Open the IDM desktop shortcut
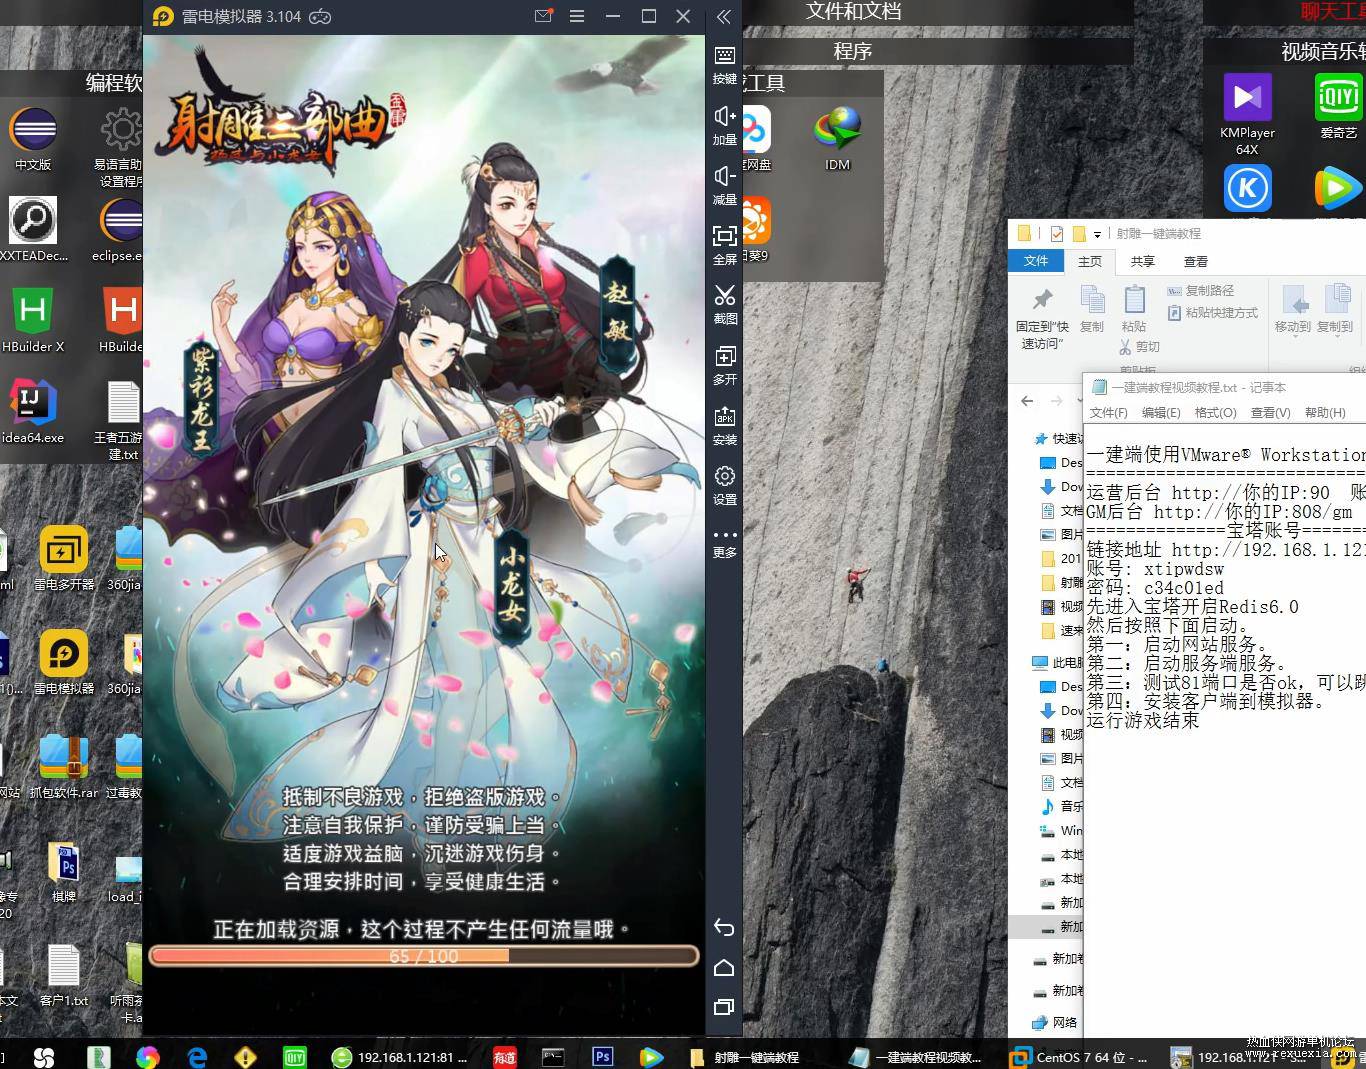 point(838,139)
